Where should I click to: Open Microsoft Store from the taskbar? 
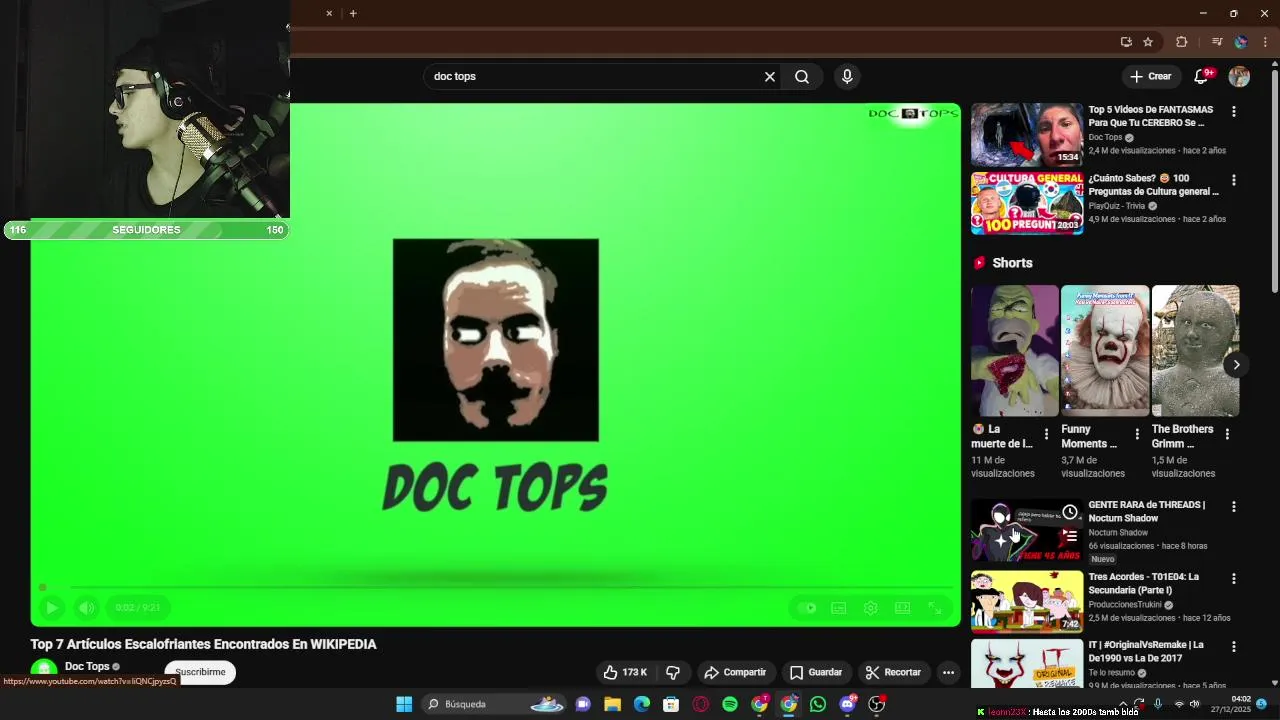coord(671,704)
